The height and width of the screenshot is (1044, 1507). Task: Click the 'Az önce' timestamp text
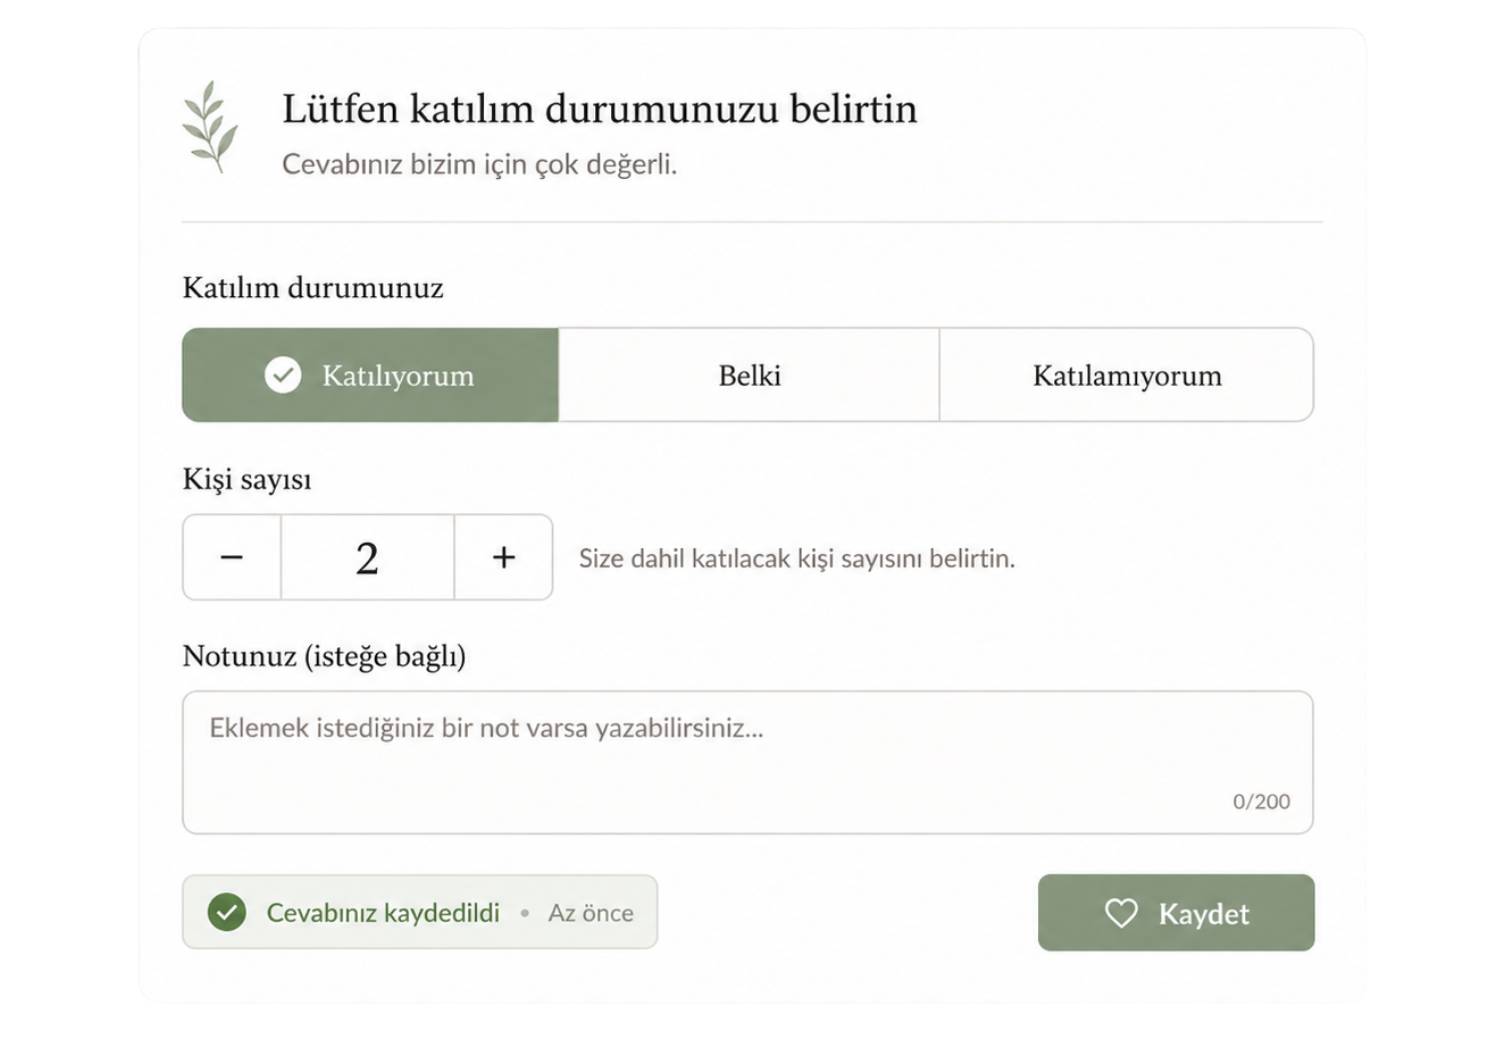coord(591,913)
